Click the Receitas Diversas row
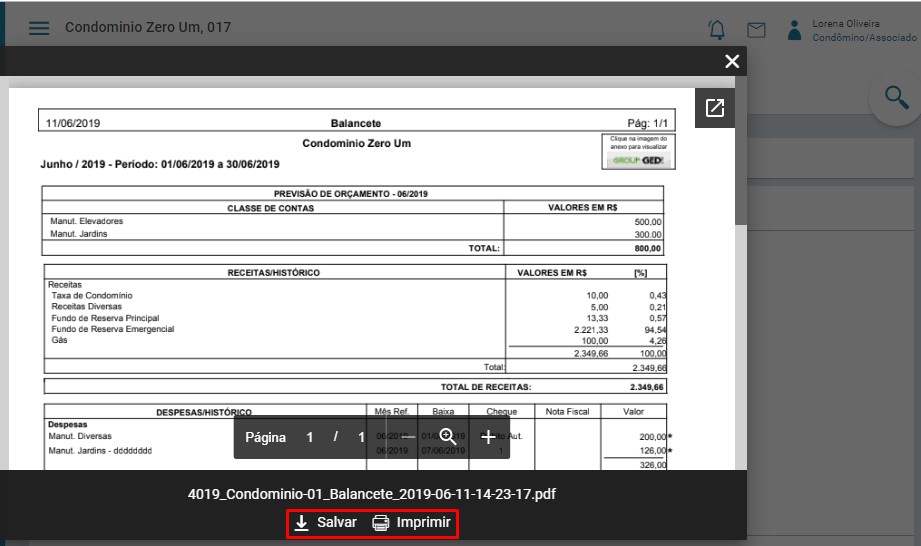Image resolution: width=921 pixels, height=546 pixels. coord(357,306)
